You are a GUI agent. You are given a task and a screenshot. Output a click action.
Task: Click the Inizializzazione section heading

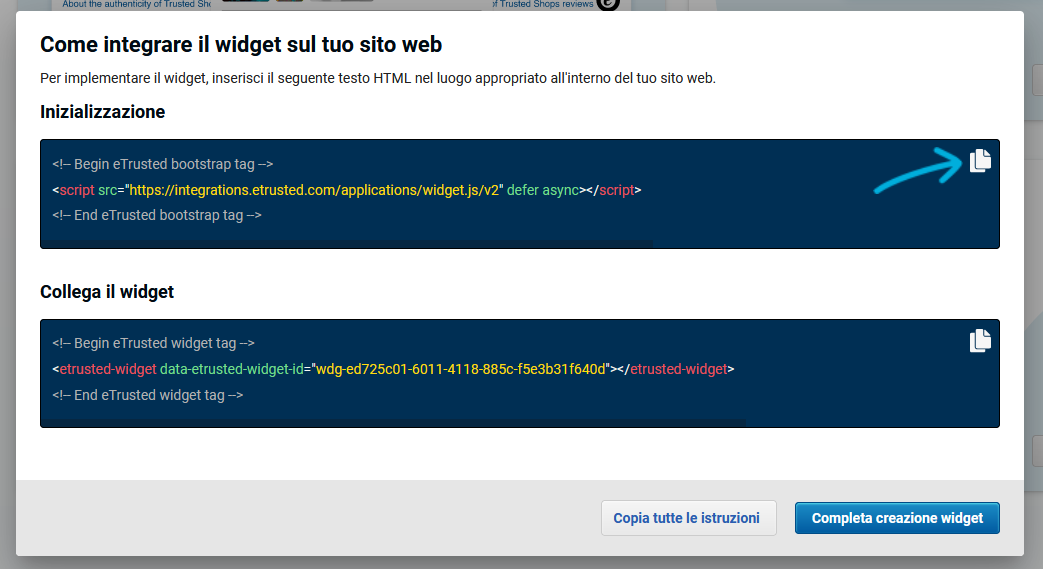tap(102, 112)
